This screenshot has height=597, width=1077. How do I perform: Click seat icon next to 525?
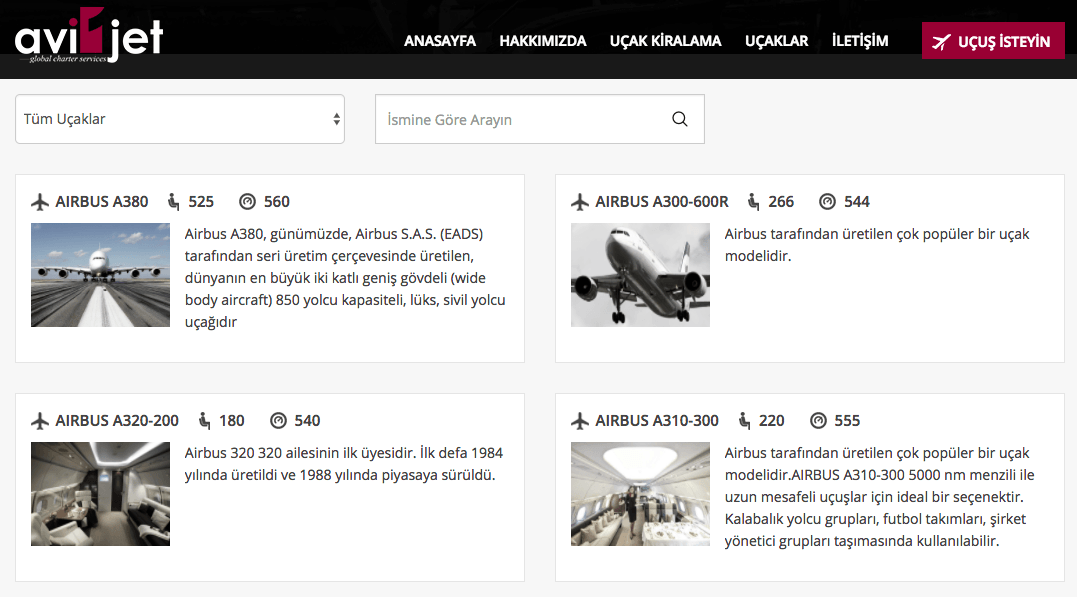(x=174, y=202)
